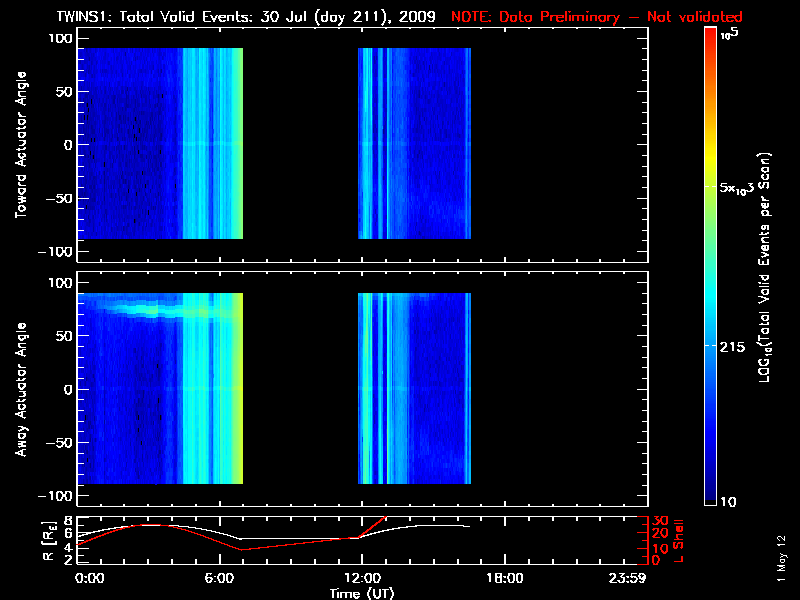Click the 'Toward Actuator Angle' axis label

[19, 143]
